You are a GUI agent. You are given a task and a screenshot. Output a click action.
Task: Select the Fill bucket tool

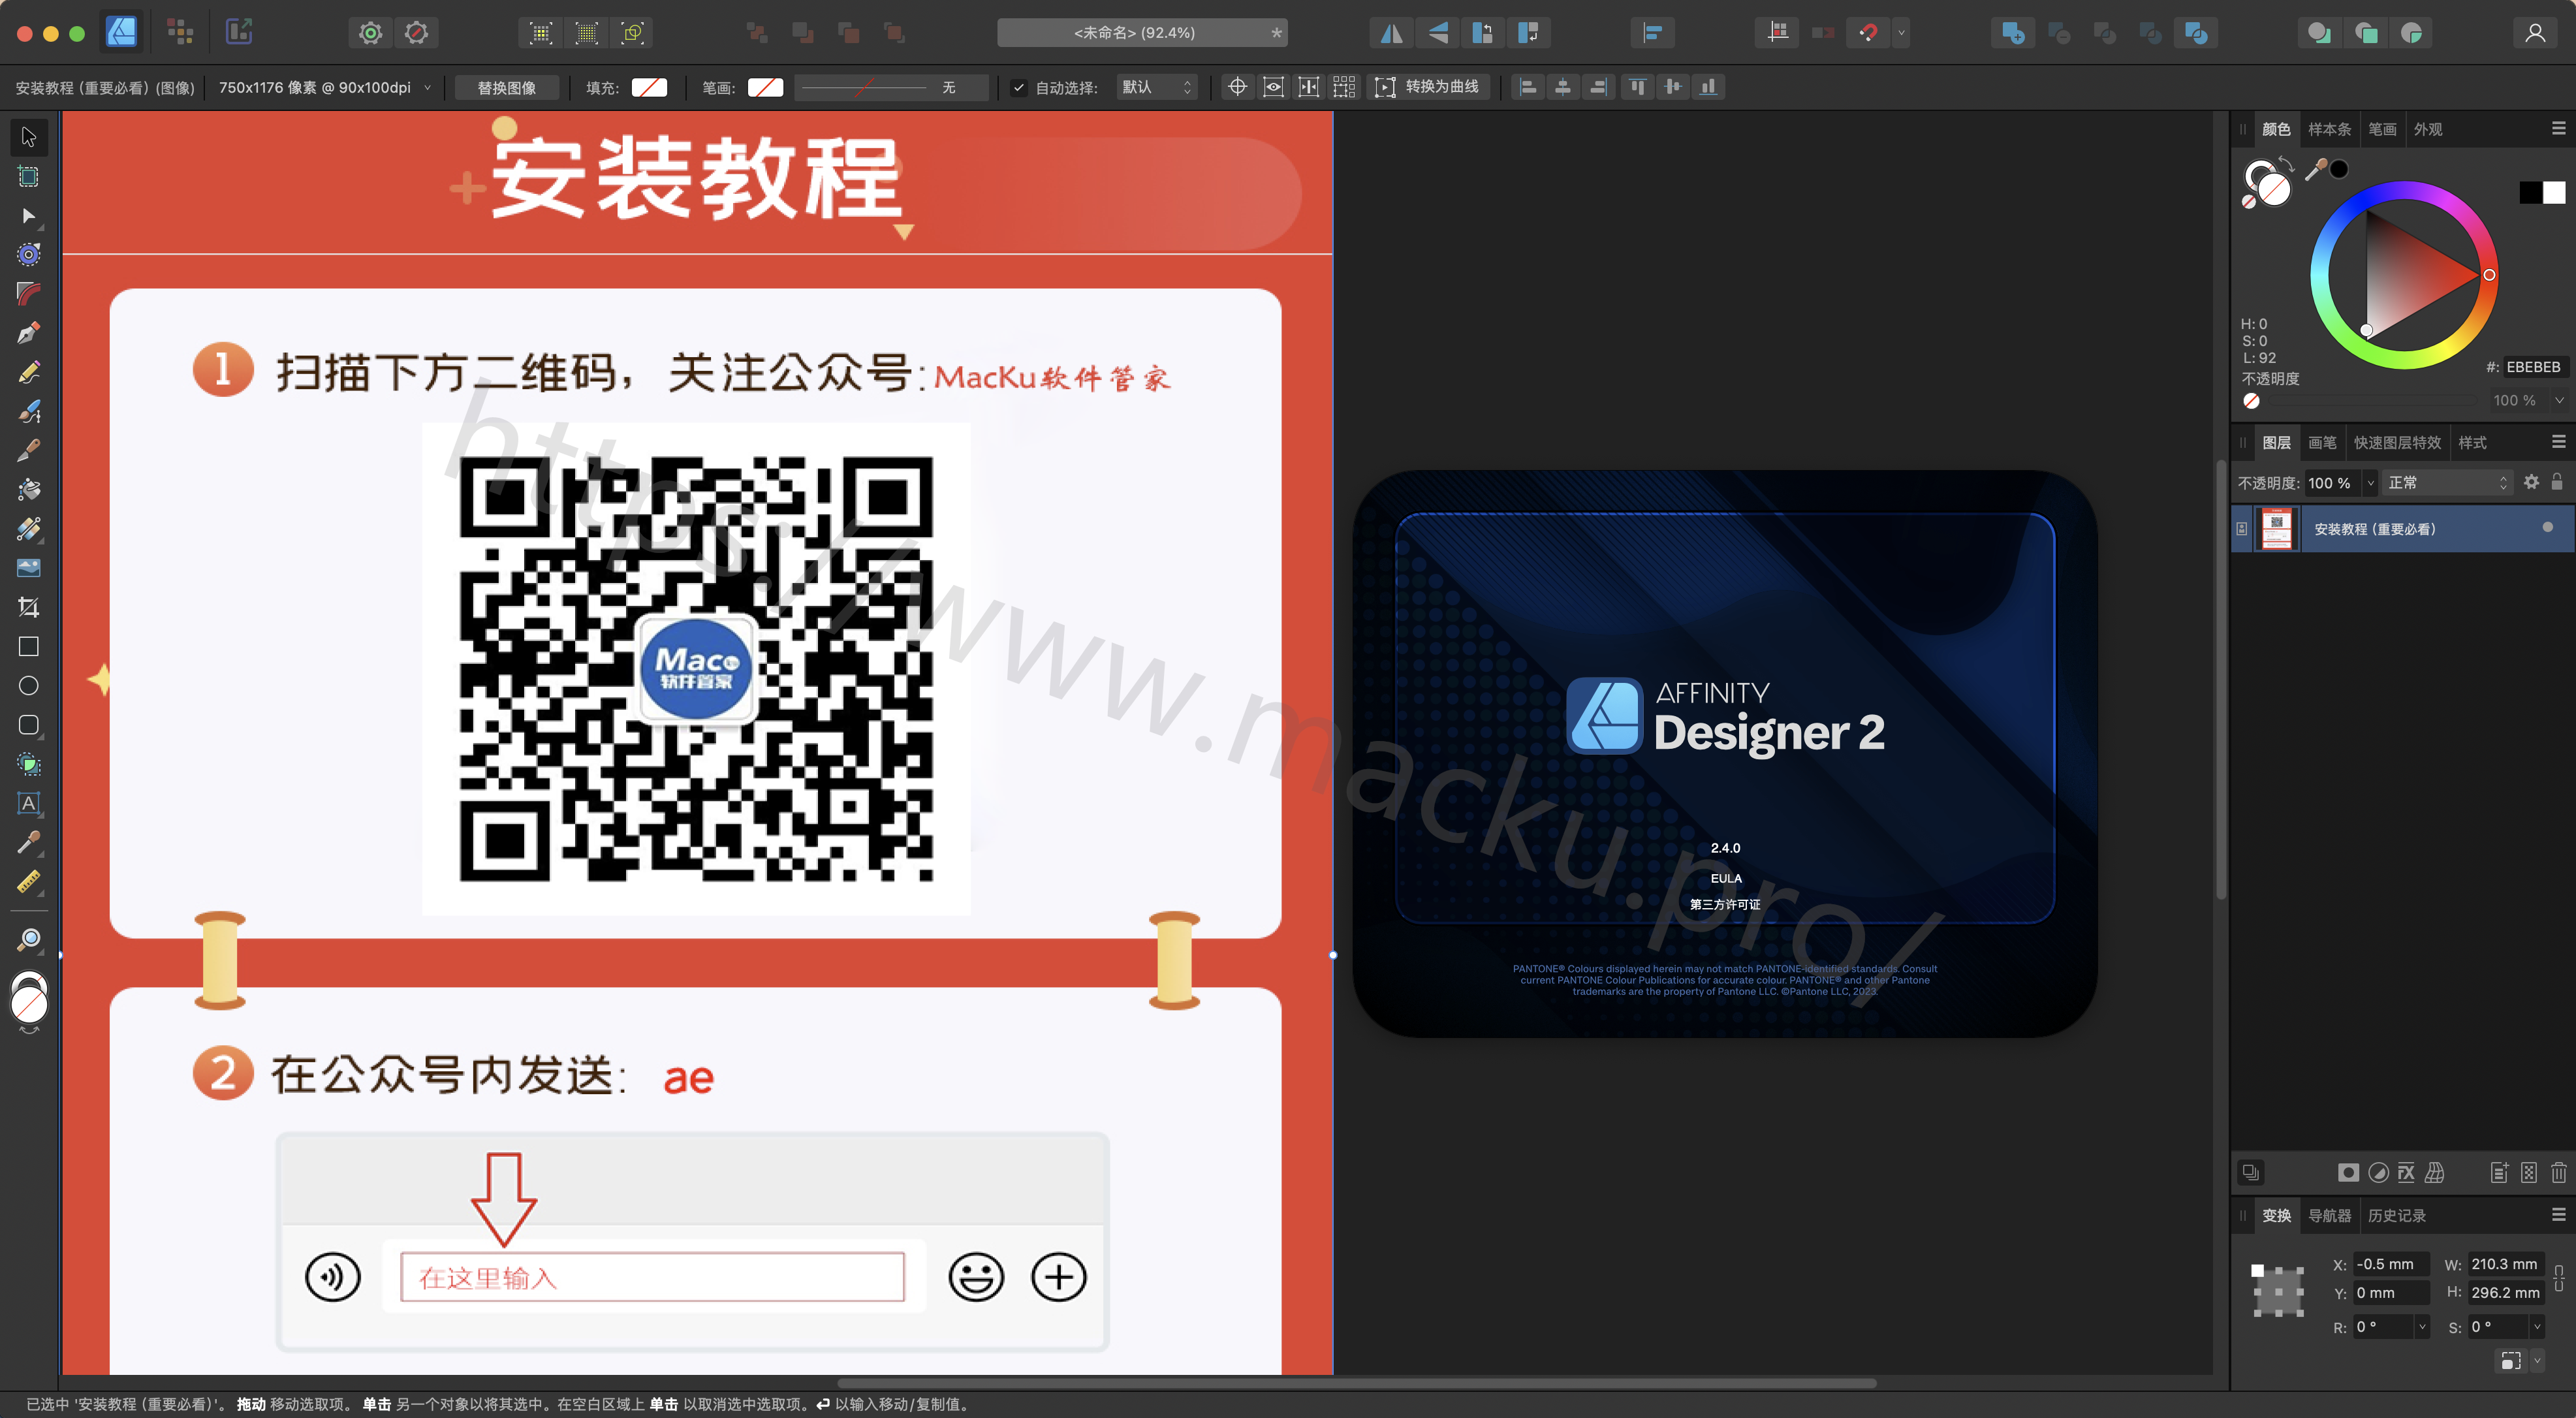coord(29,489)
